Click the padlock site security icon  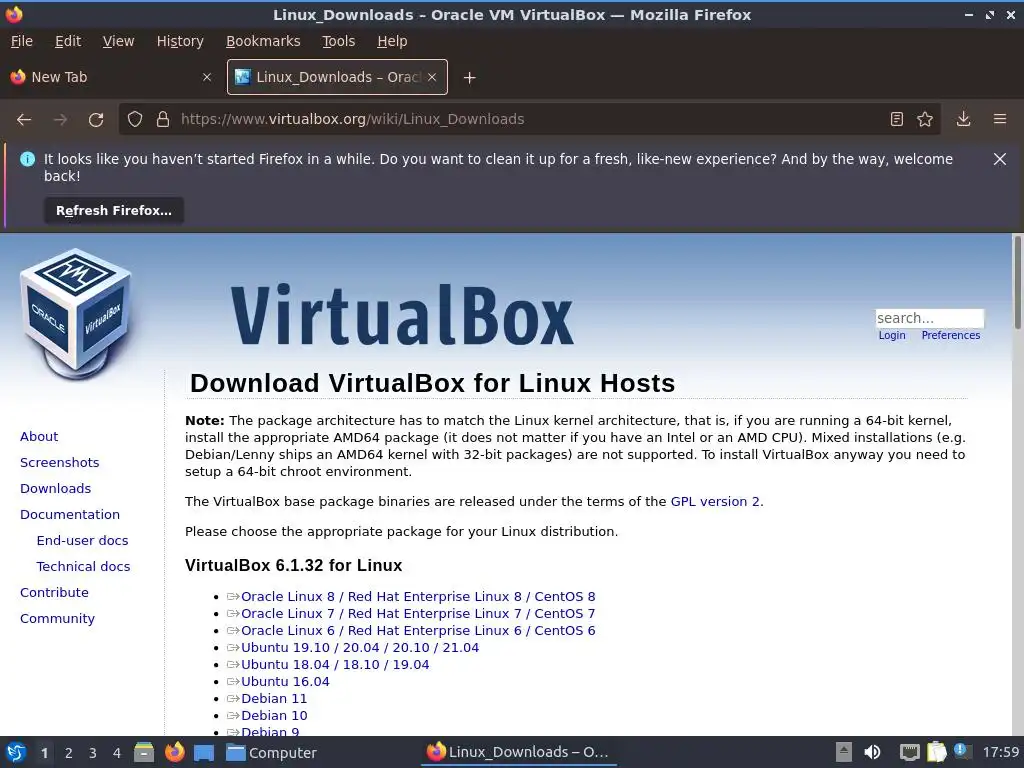tap(163, 120)
